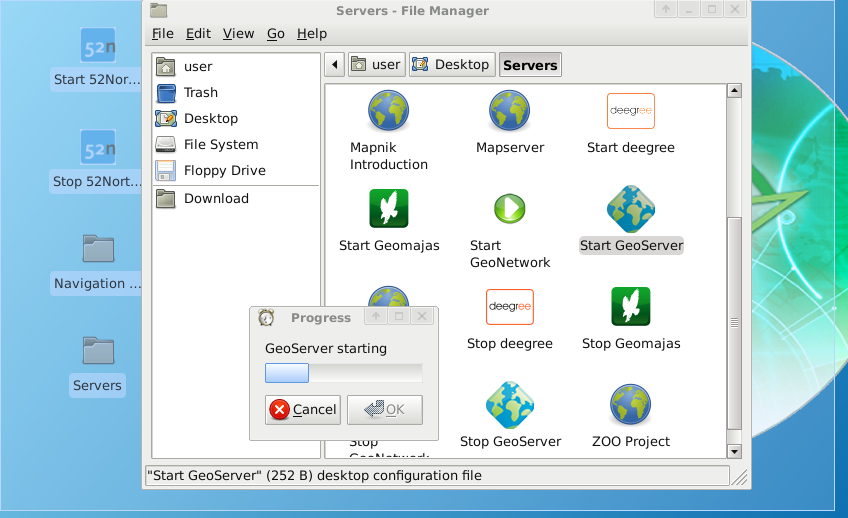Click the File Manager window folder icon
The image size is (848, 518).
click(158, 10)
